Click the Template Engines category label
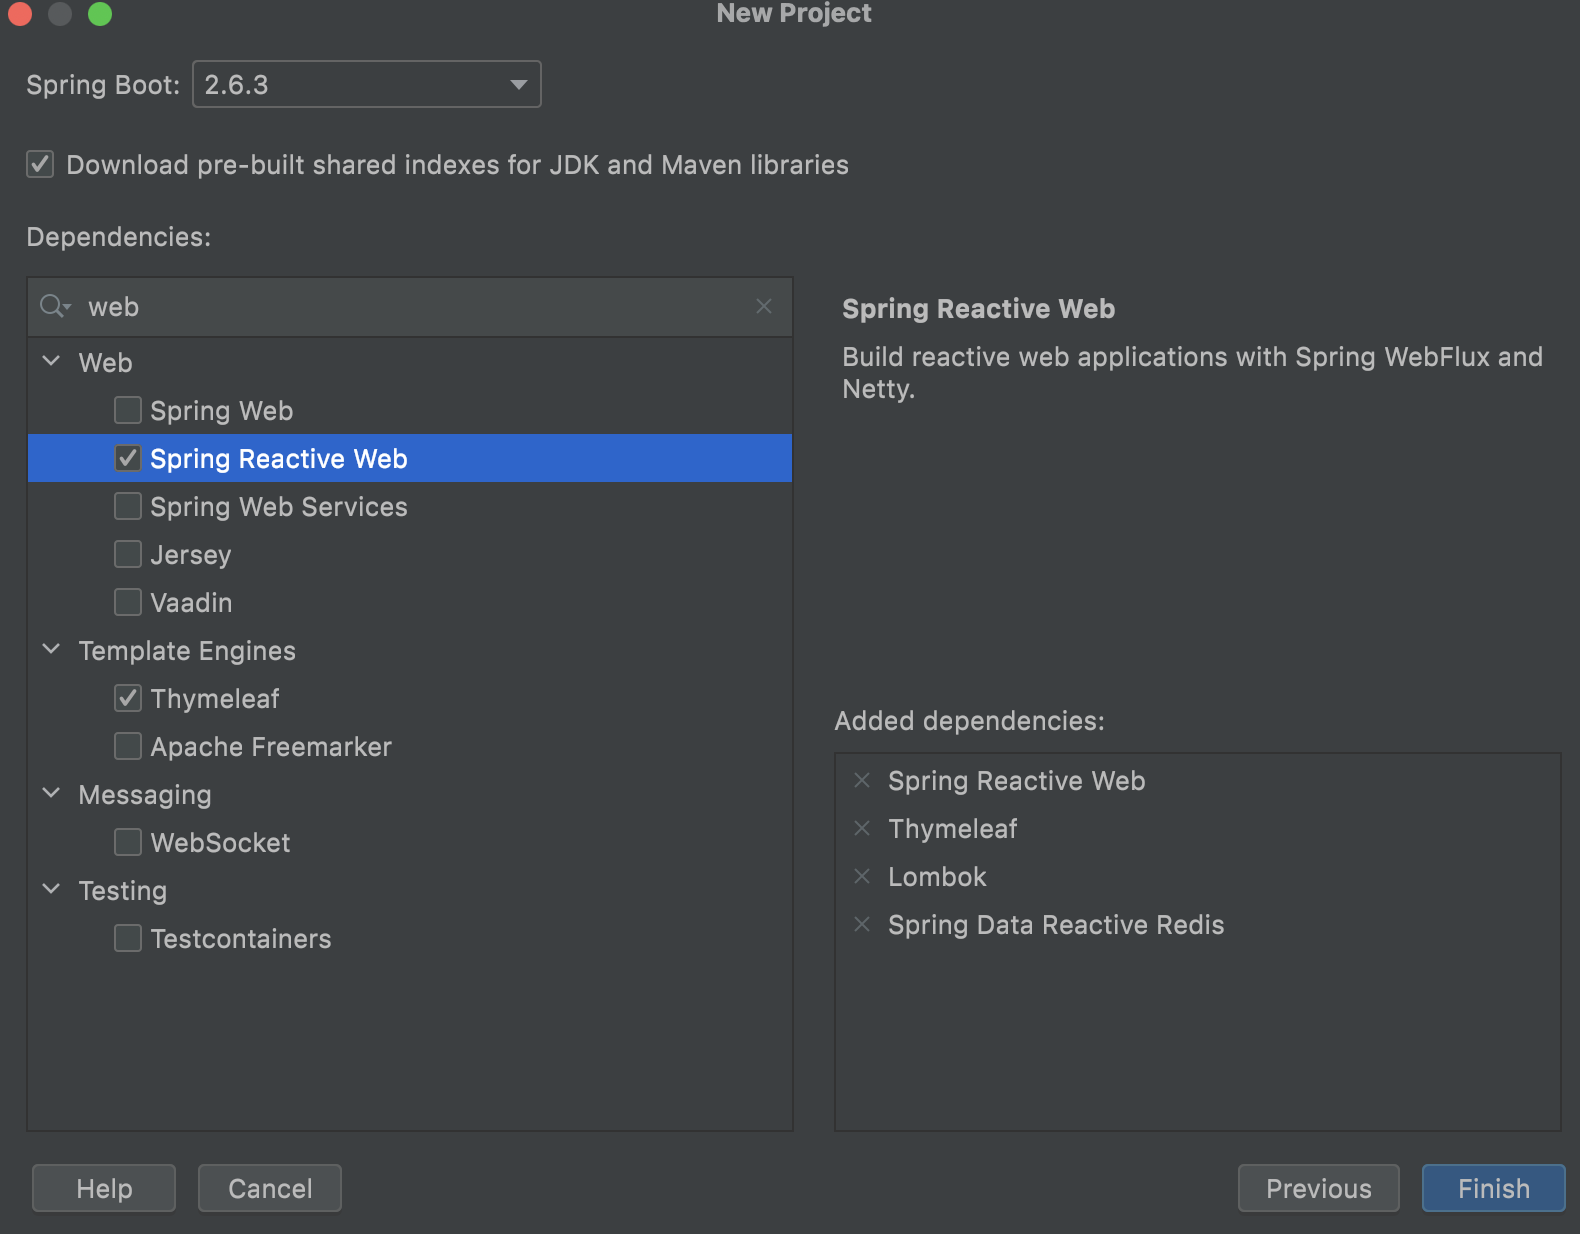The width and height of the screenshot is (1580, 1234). [x=187, y=651]
